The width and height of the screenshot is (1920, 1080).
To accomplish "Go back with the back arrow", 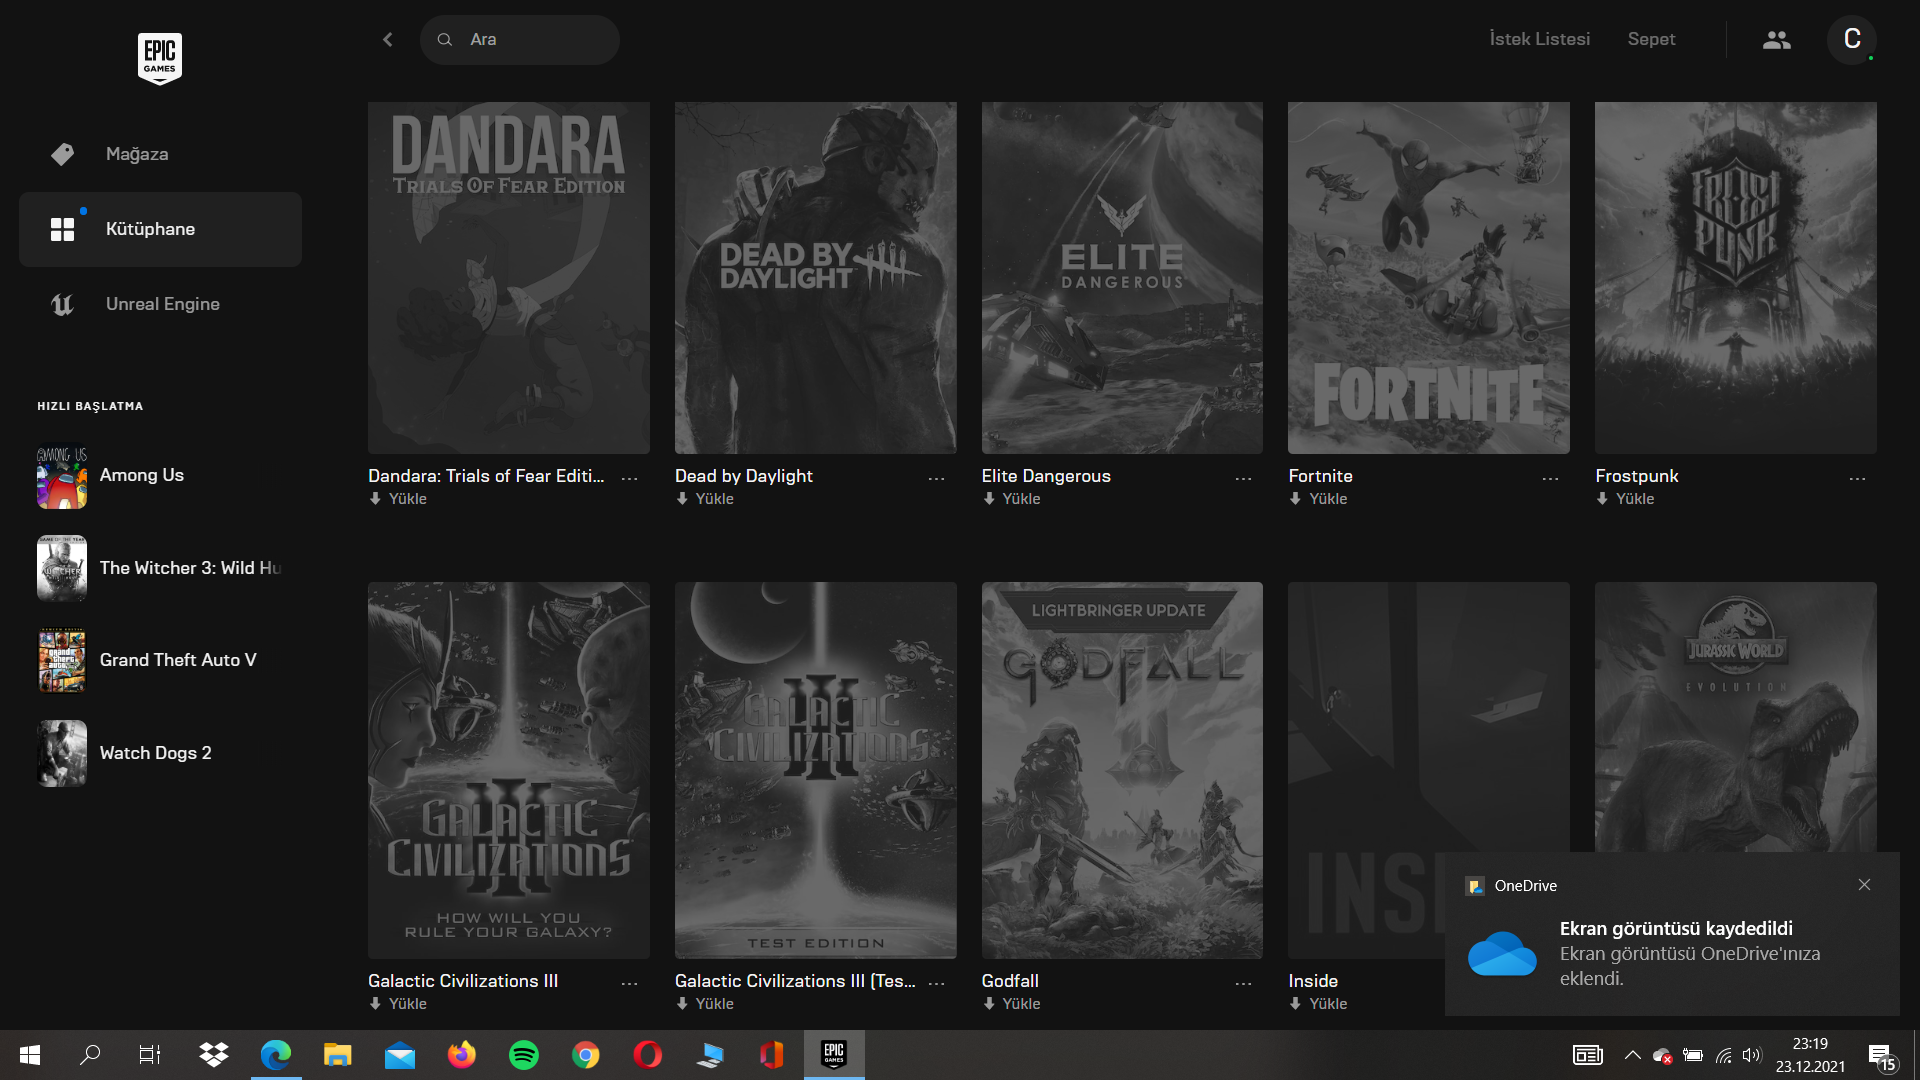I will click(388, 40).
